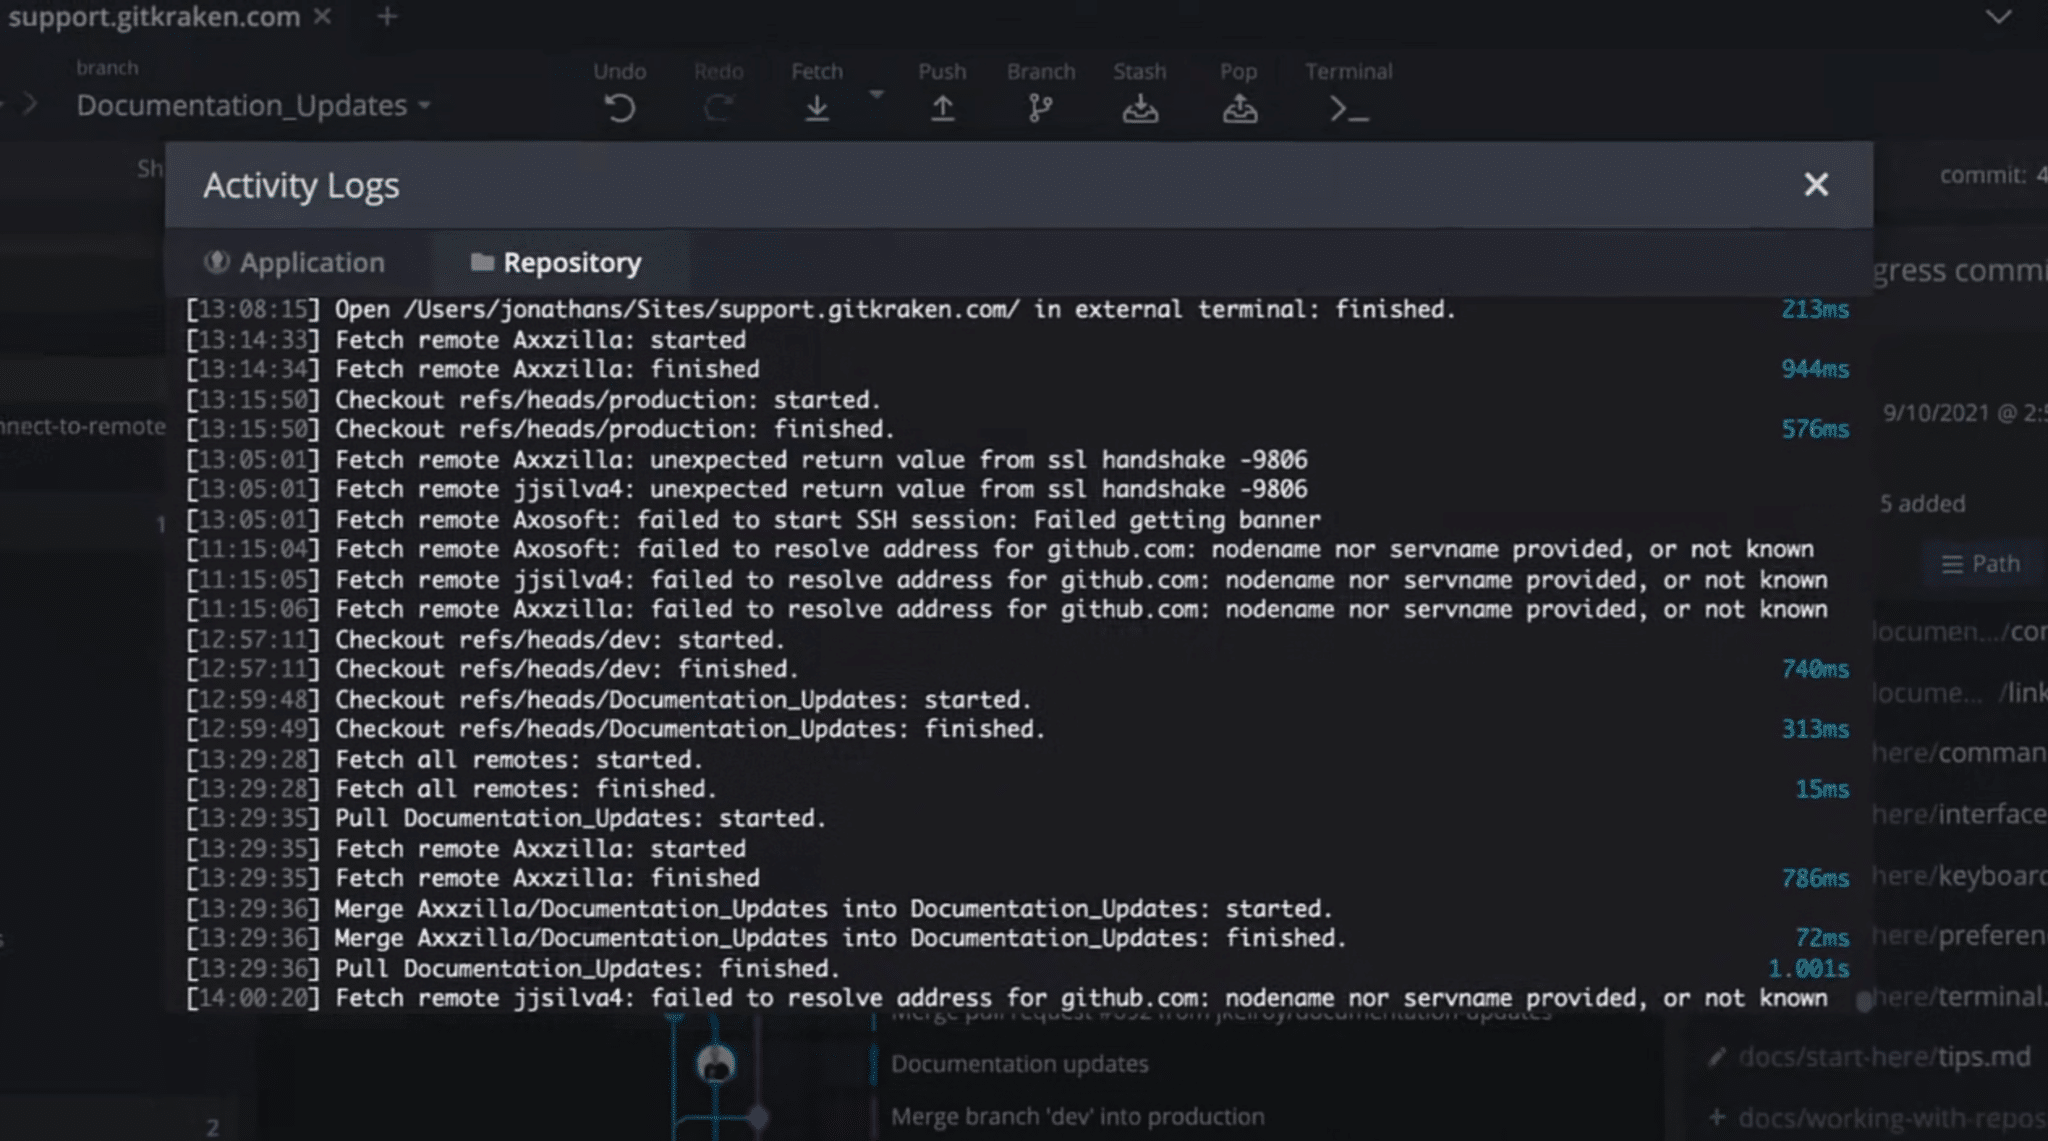
Task: Click the Push upload icon
Action: [942, 107]
